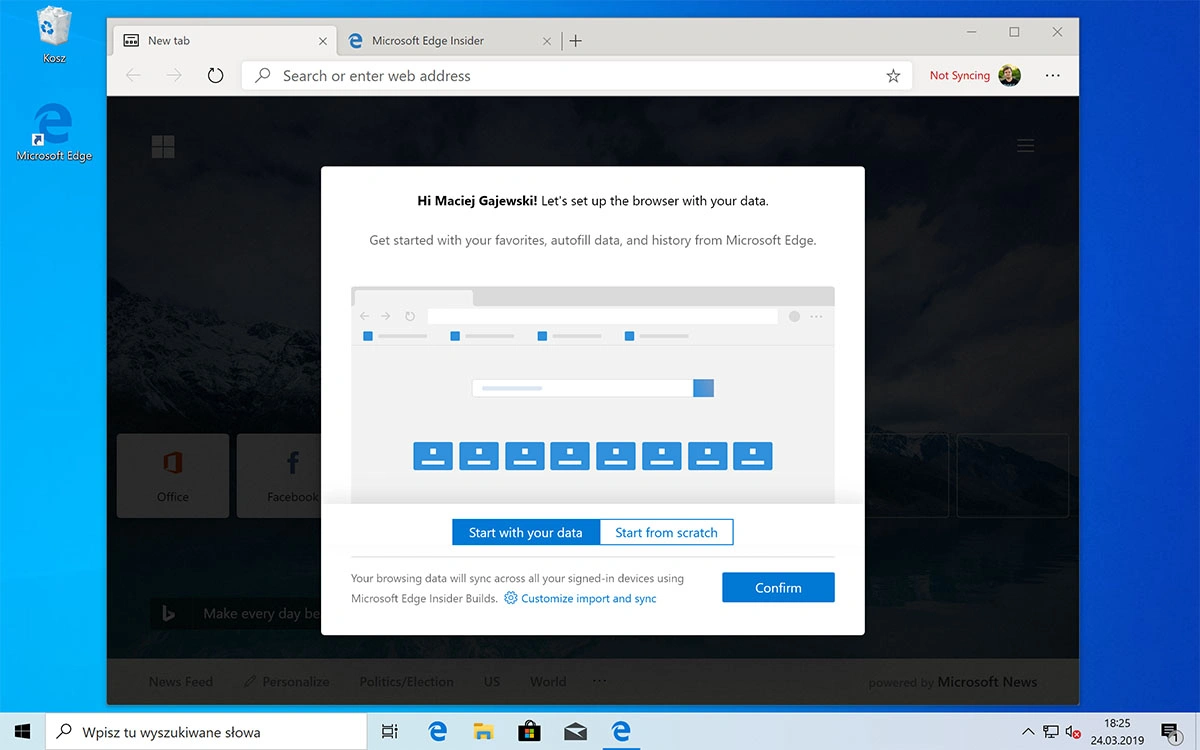Click the Bing search box on page
The width and height of the screenshot is (1200, 750).
point(237,614)
